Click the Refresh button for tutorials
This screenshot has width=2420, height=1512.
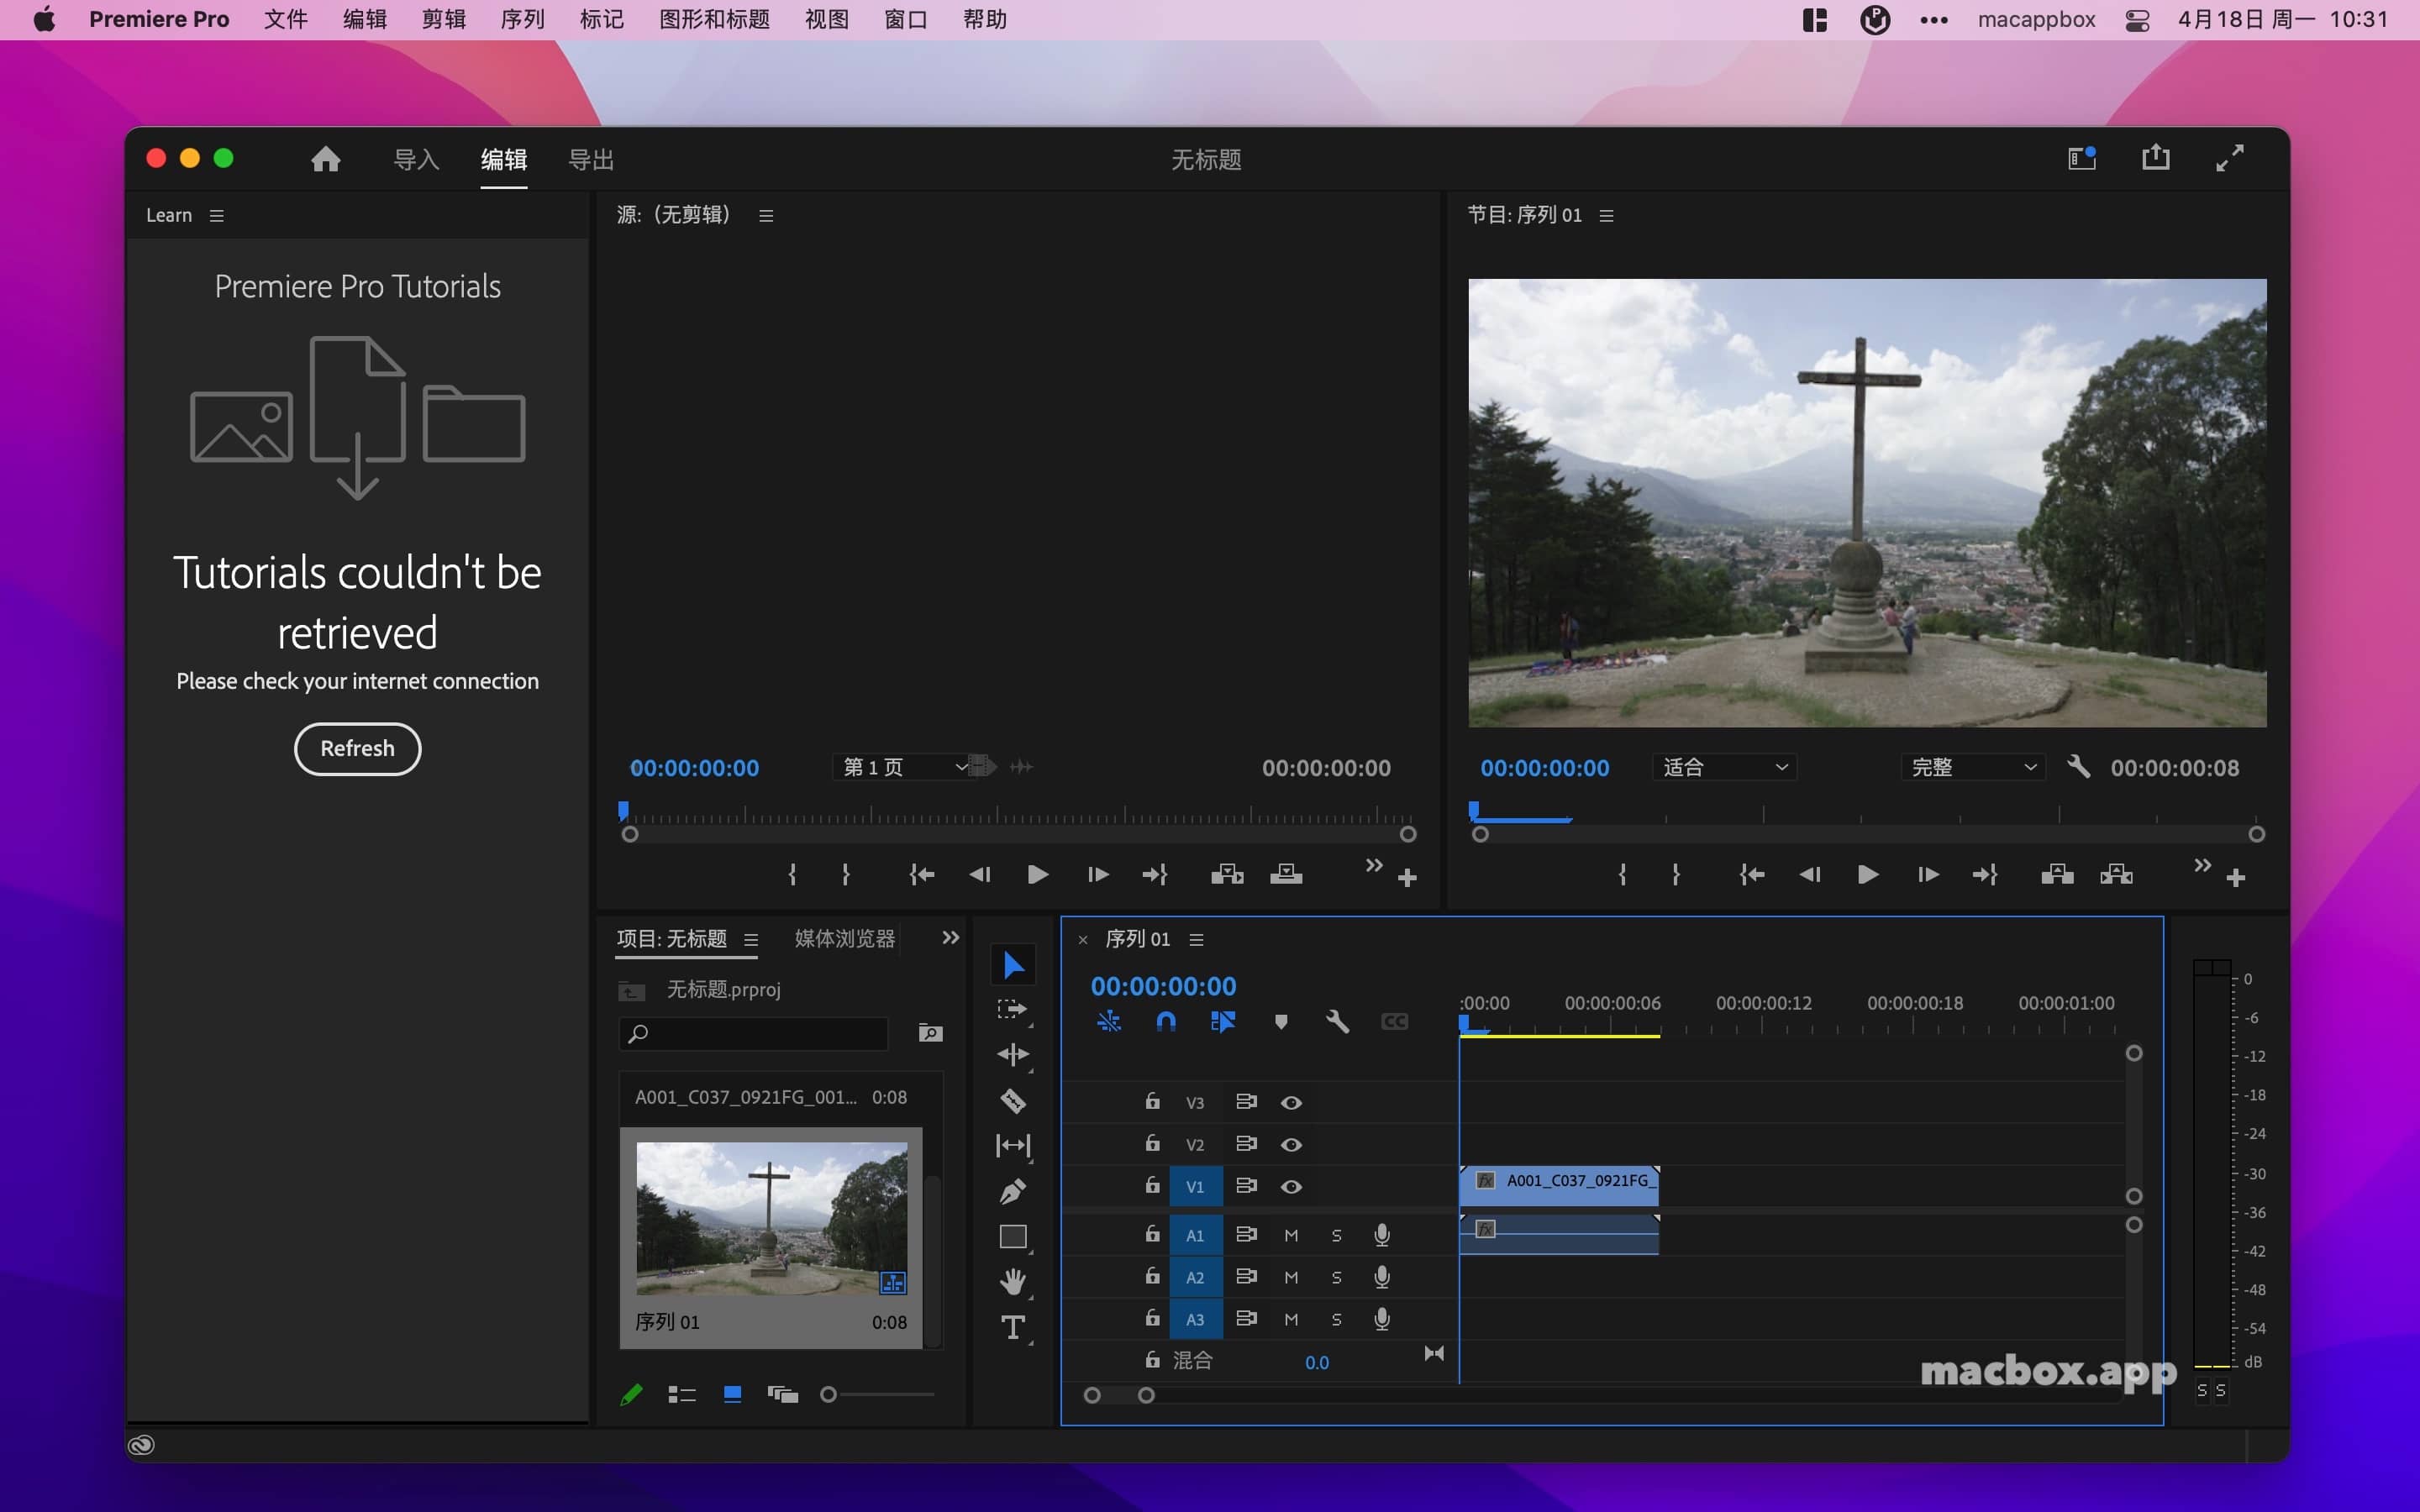coord(355,749)
